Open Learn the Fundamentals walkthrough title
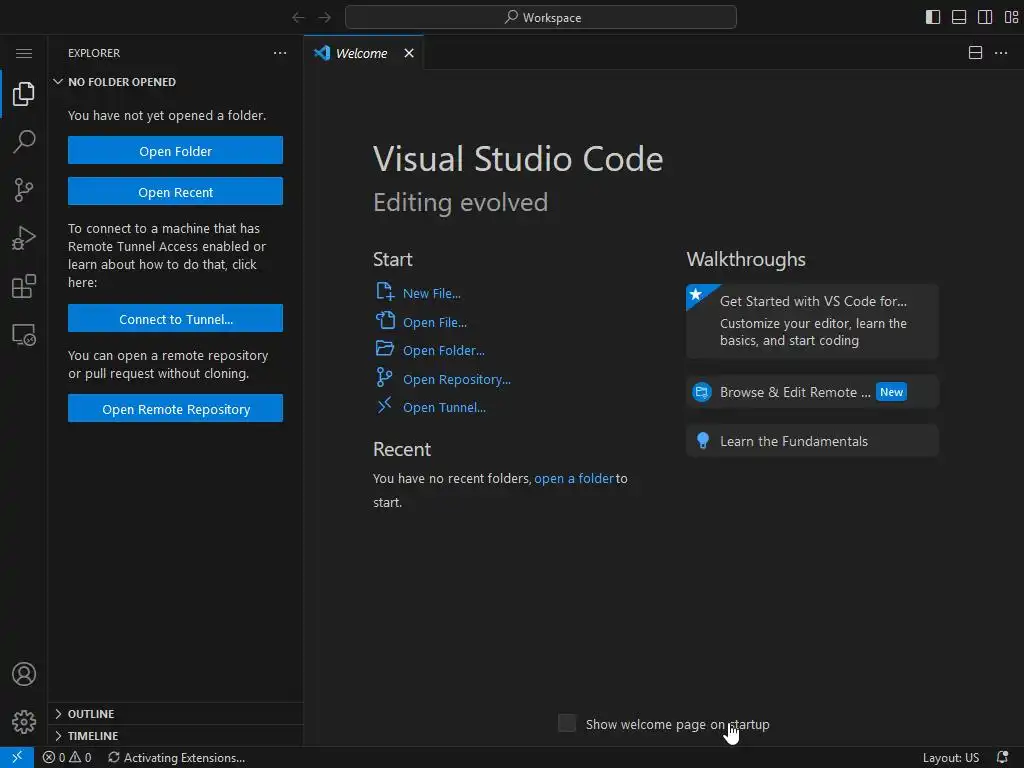Viewport: 1024px width, 768px height. point(794,441)
